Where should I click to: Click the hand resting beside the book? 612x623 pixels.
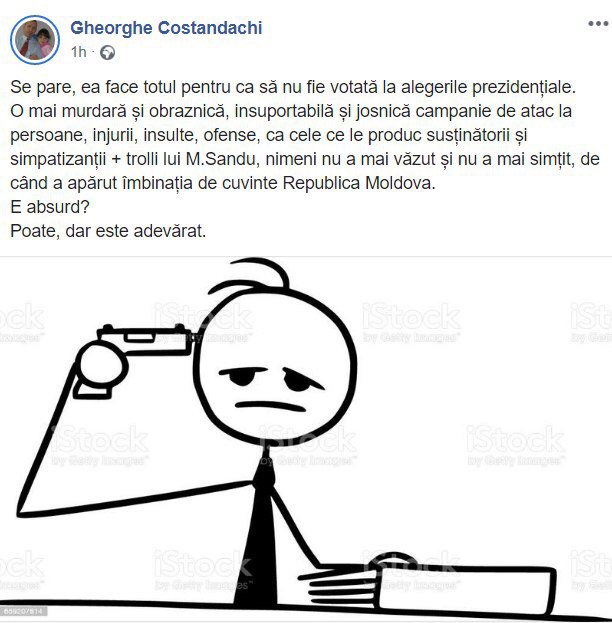click(342, 580)
